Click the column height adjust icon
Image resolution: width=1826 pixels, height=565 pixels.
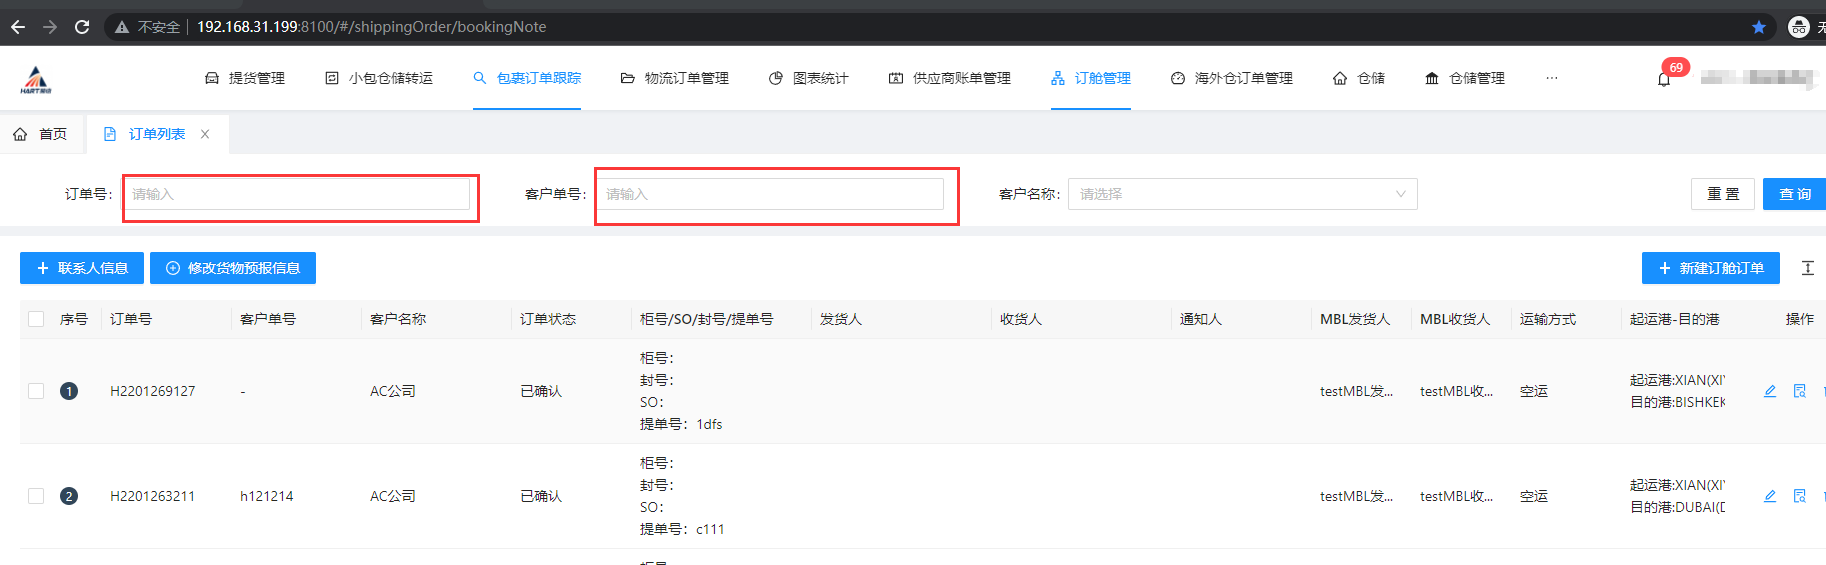pyautogui.click(x=1807, y=268)
